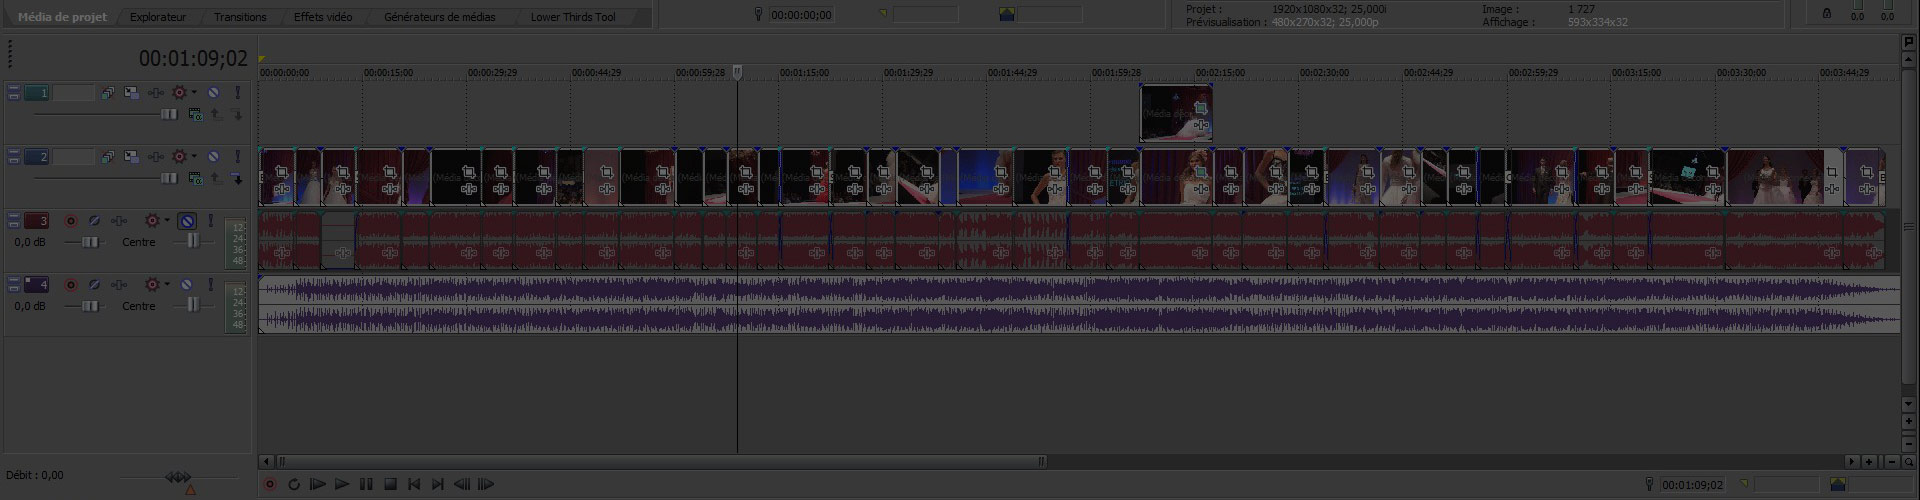This screenshot has width=1920, height=500.
Task: Zoom out timeline with minus button
Action: pos(1892,462)
